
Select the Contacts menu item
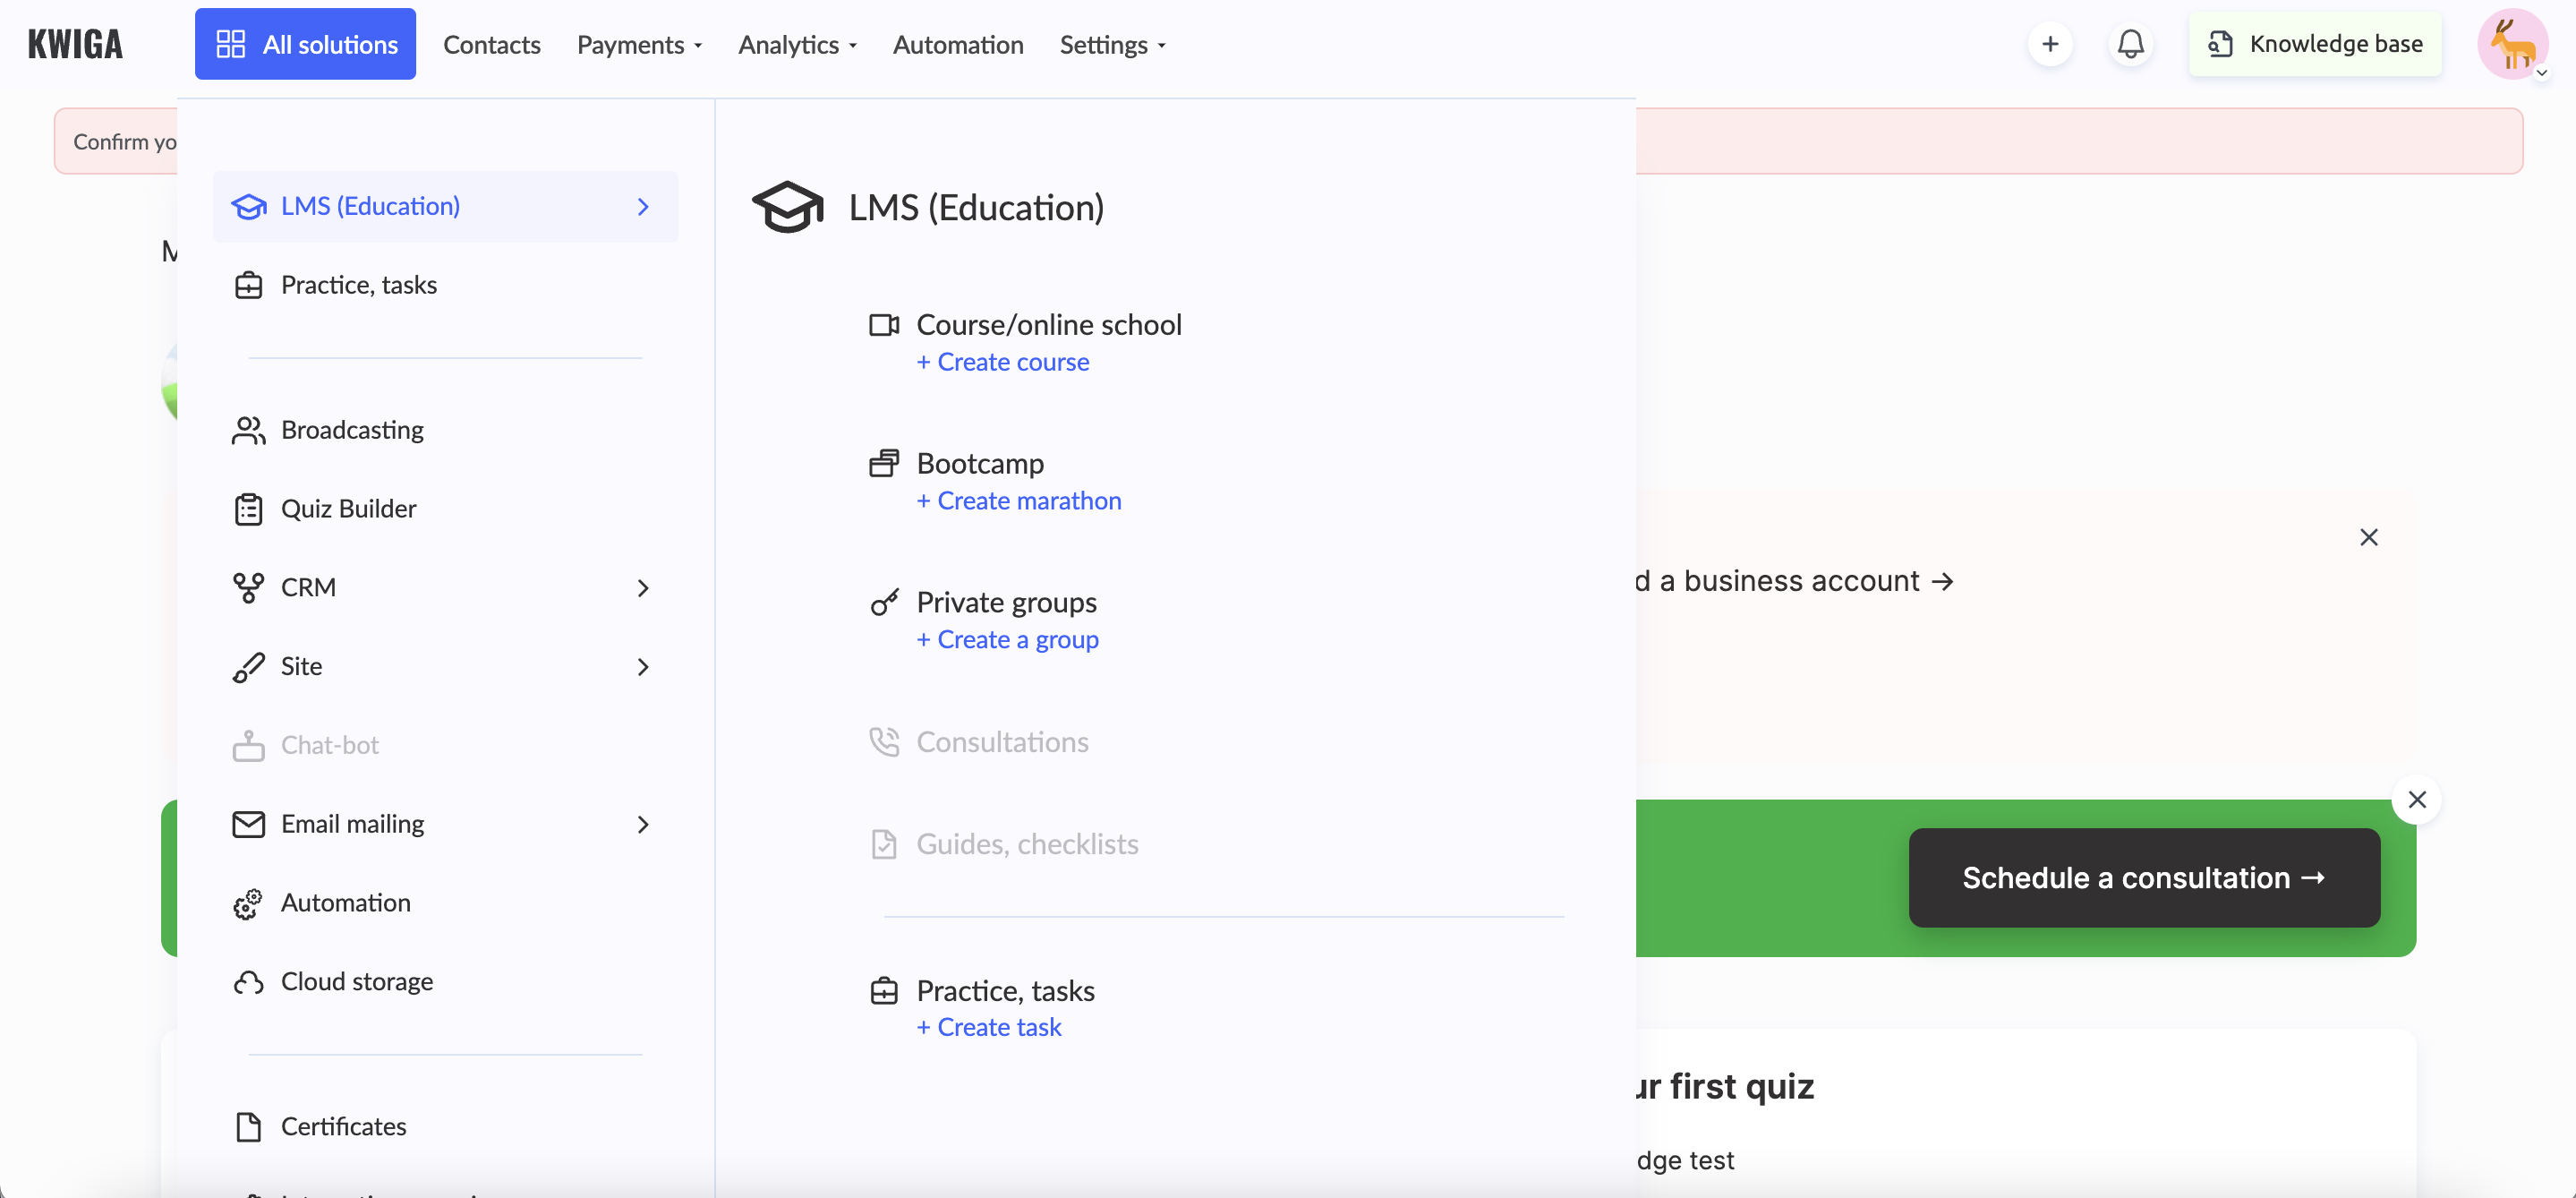click(x=491, y=43)
